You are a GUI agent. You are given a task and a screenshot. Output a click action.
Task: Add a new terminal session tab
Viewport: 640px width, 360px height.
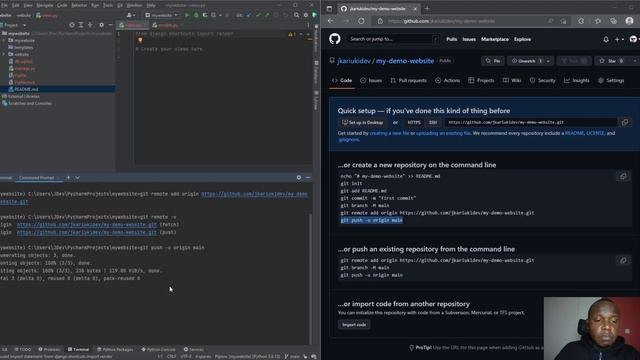coord(68,178)
